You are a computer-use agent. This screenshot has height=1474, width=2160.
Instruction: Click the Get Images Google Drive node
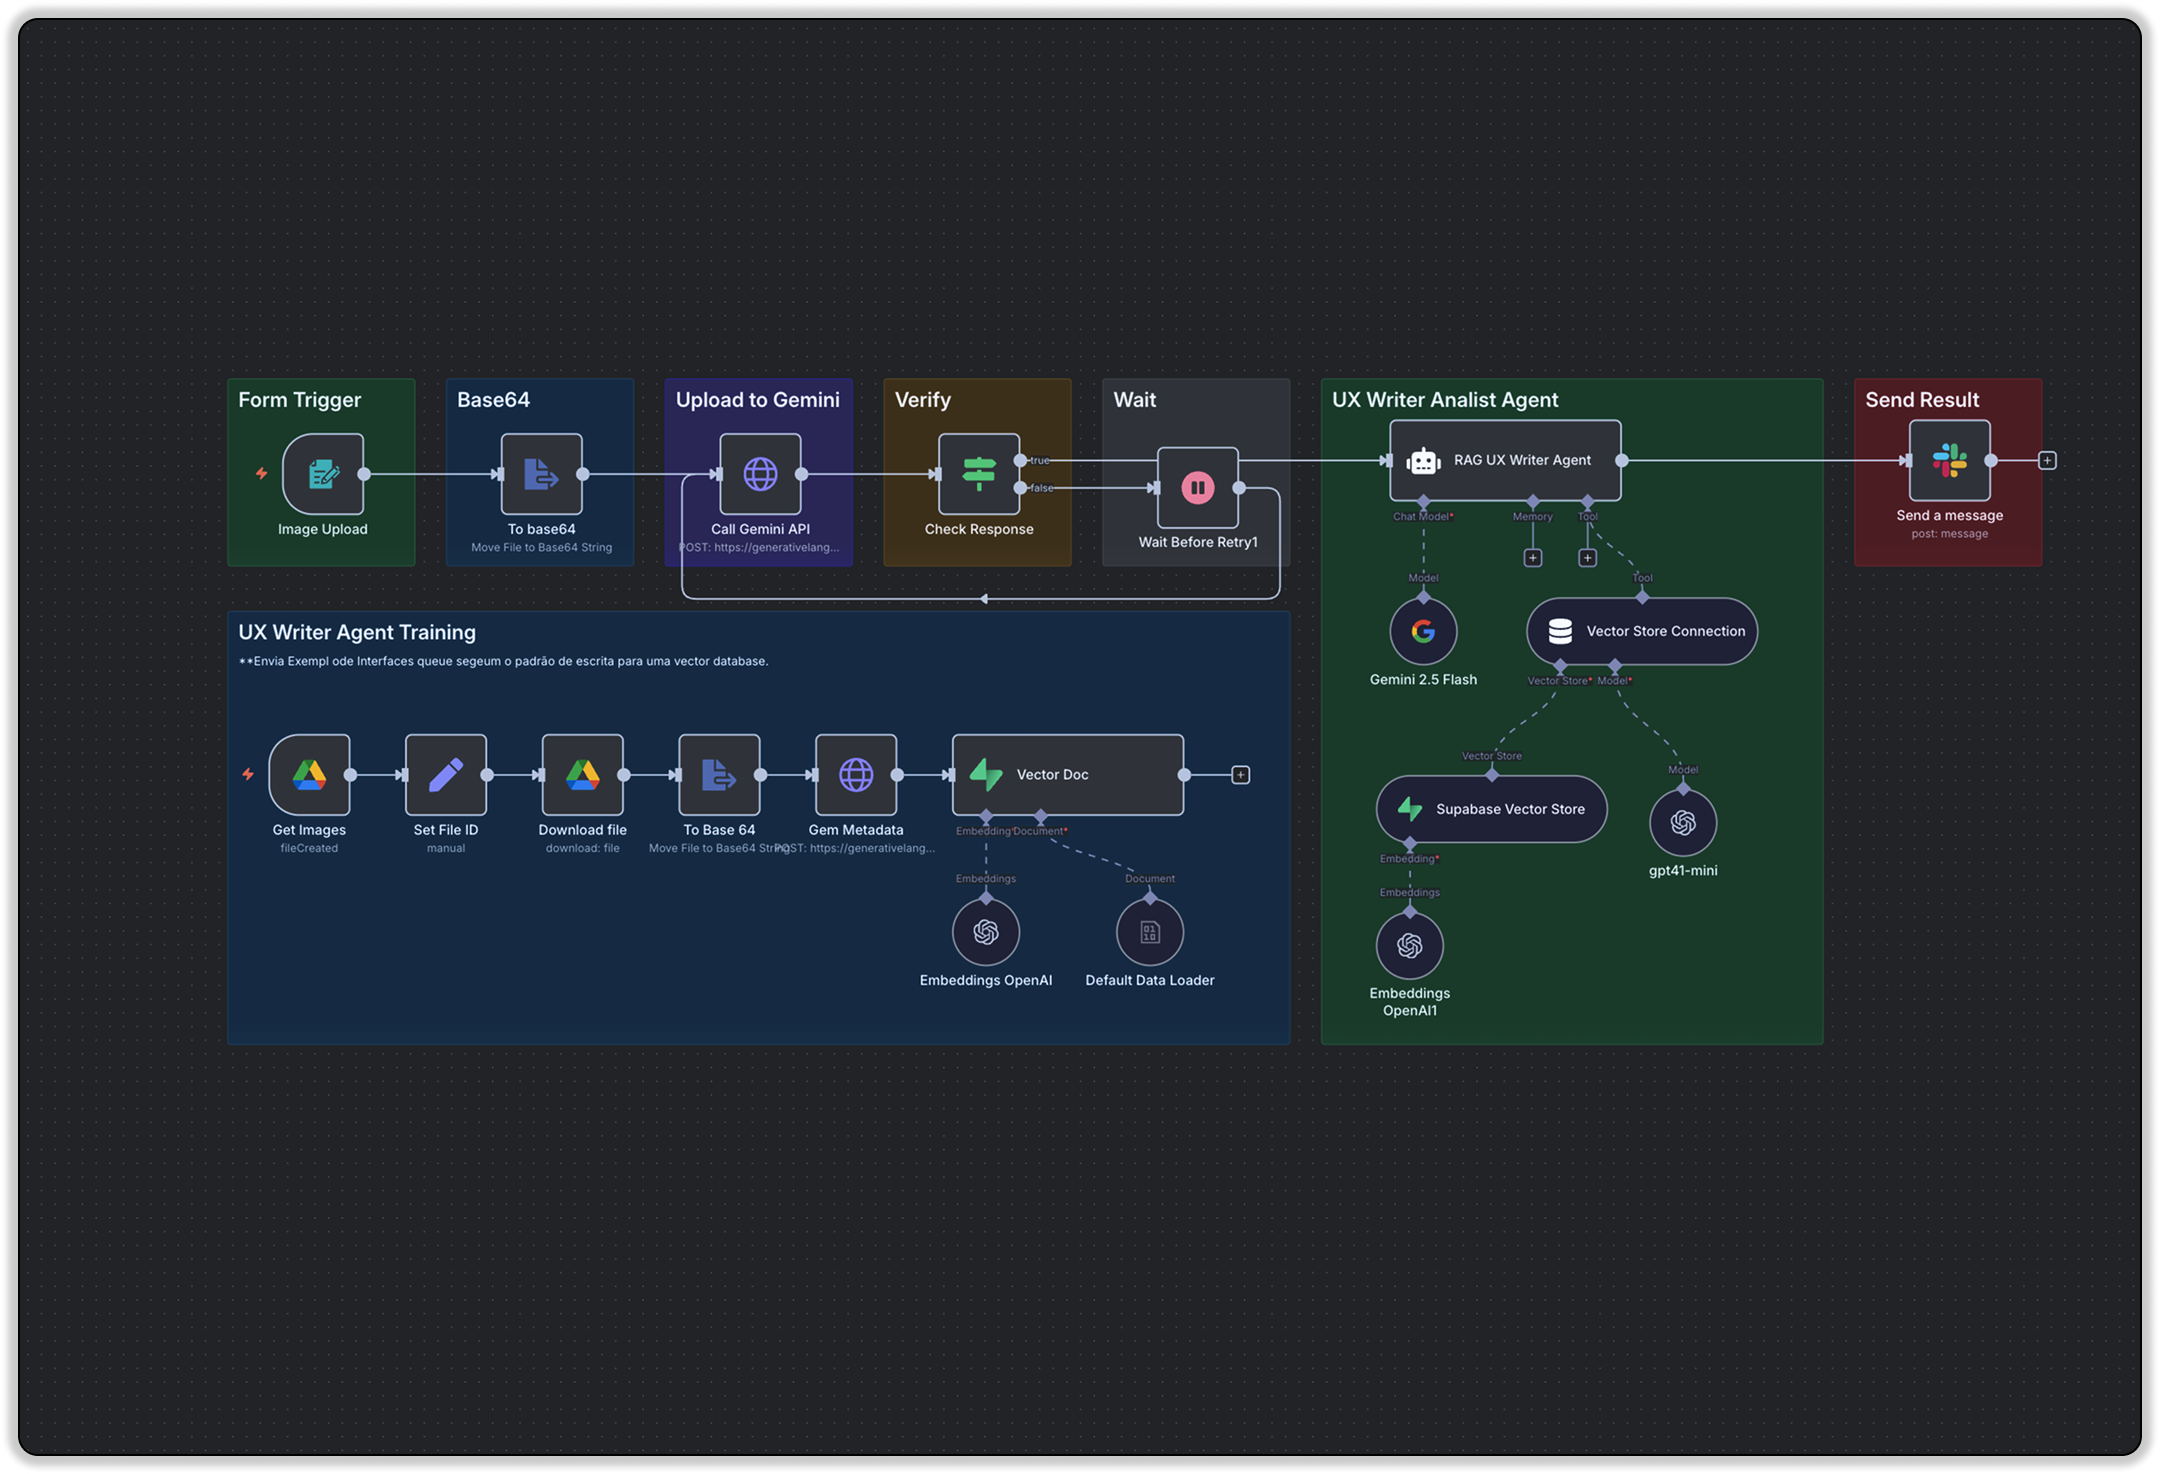tap(309, 775)
